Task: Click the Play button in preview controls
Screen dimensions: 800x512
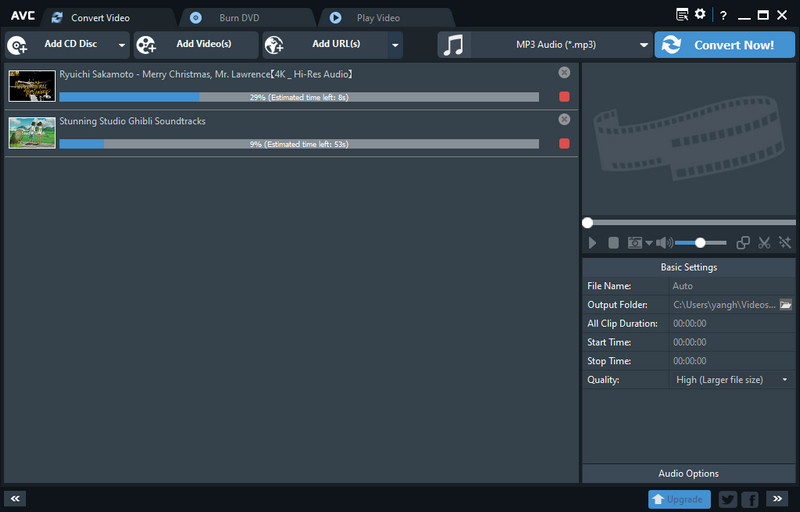Action: (x=592, y=243)
